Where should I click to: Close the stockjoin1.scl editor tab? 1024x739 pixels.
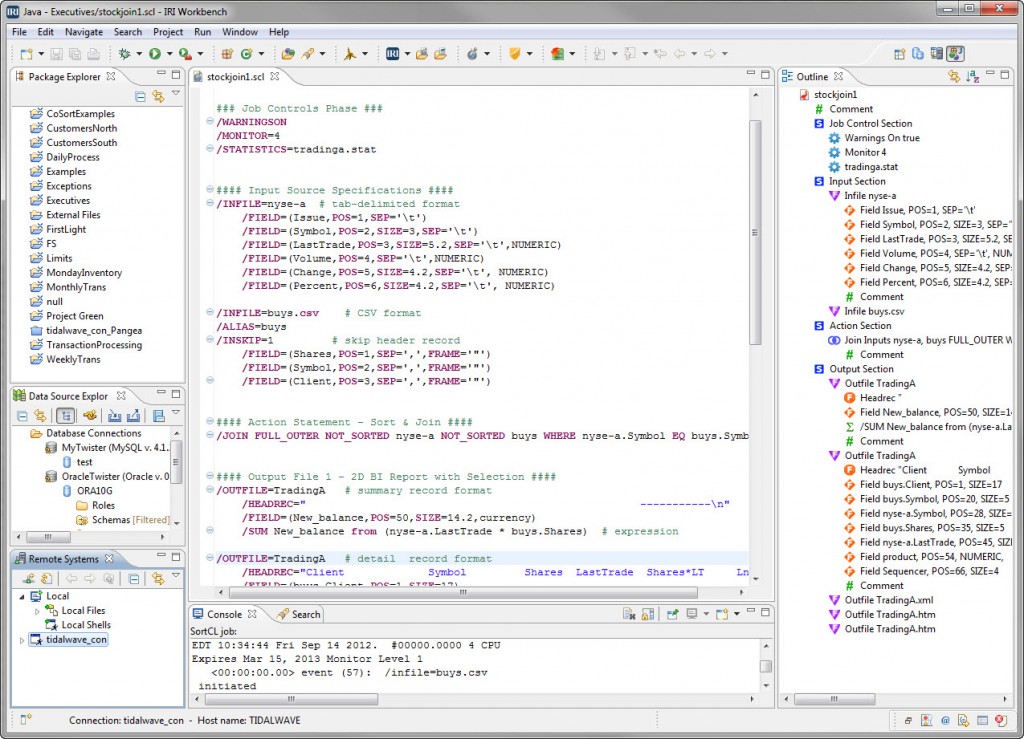pyautogui.click(x=275, y=76)
